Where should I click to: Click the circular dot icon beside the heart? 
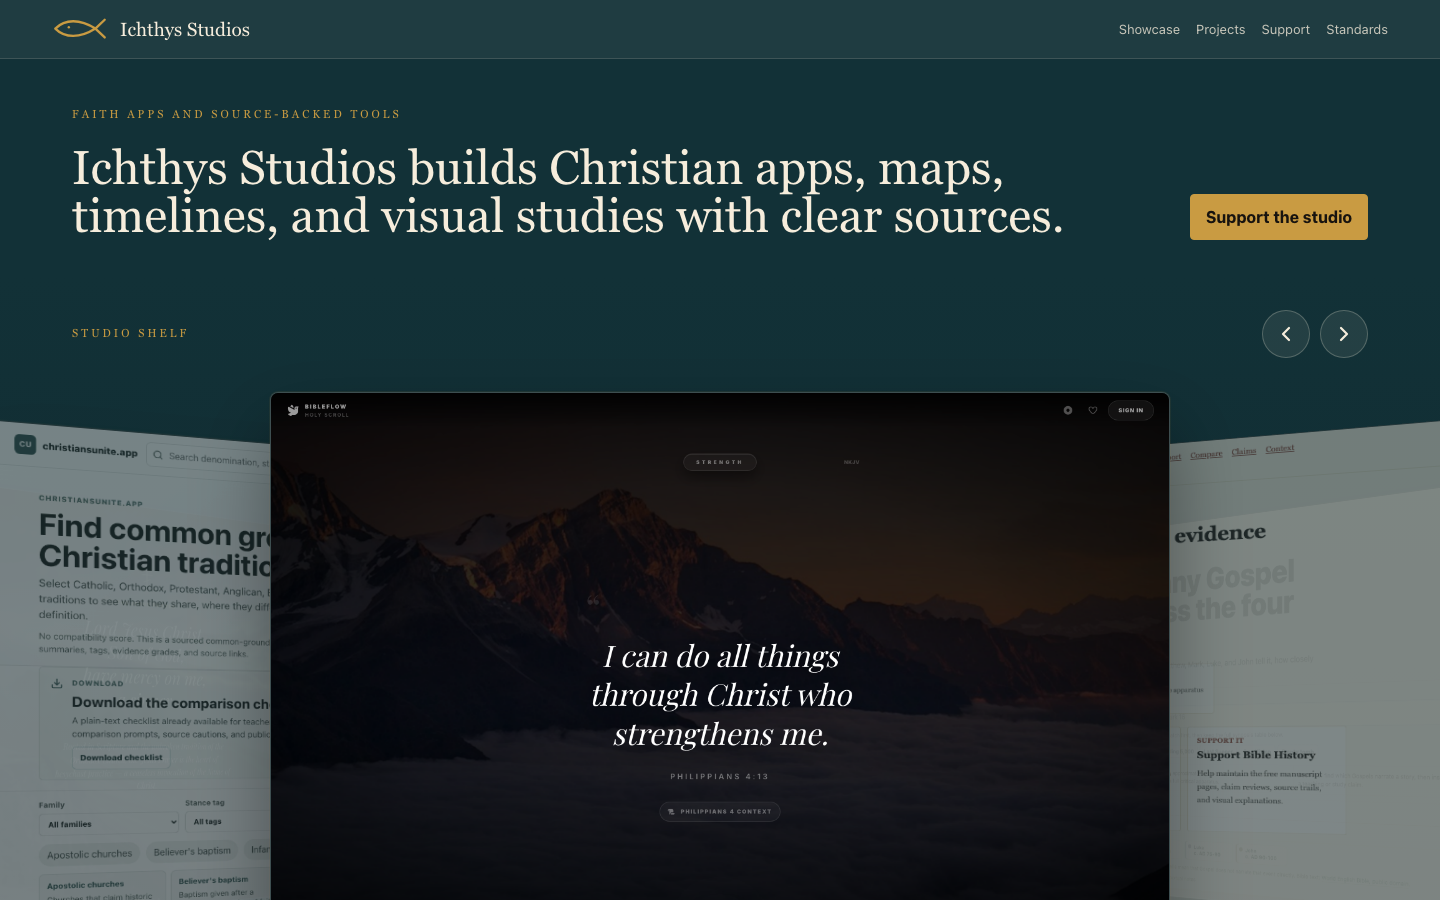click(1068, 410)
